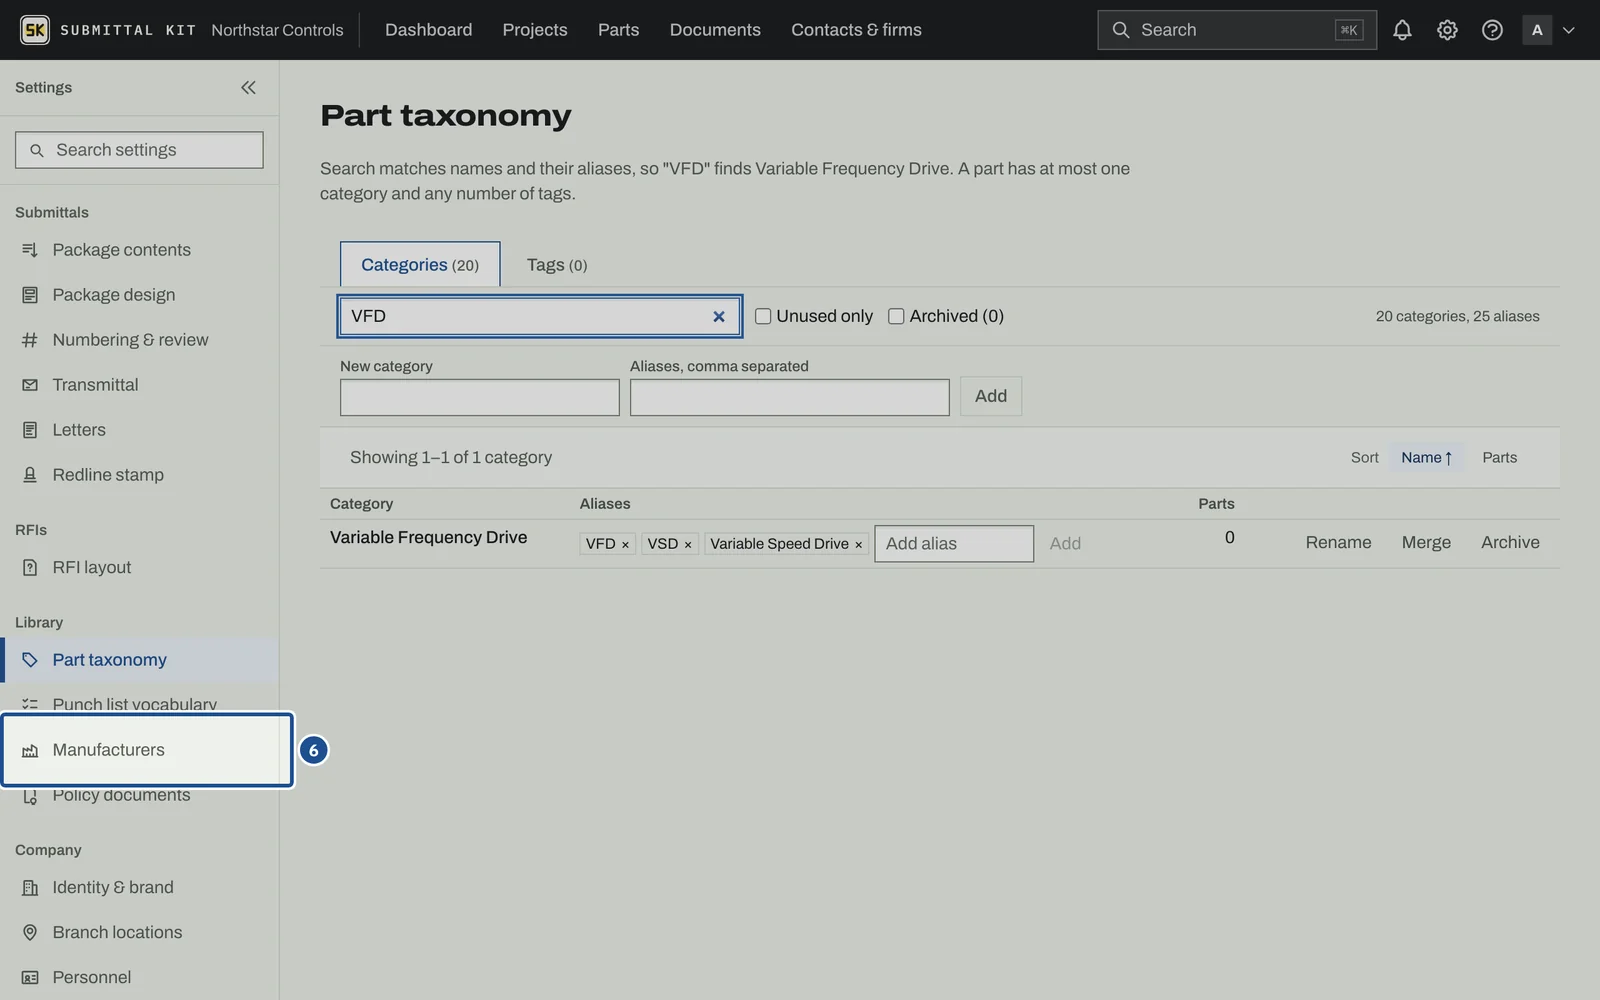Navigate to the Dashboard
1600x1000 pixels.
pos(429,30)
